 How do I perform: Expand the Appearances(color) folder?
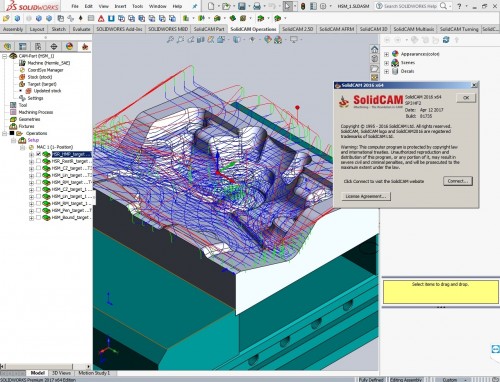coord(386,54)
